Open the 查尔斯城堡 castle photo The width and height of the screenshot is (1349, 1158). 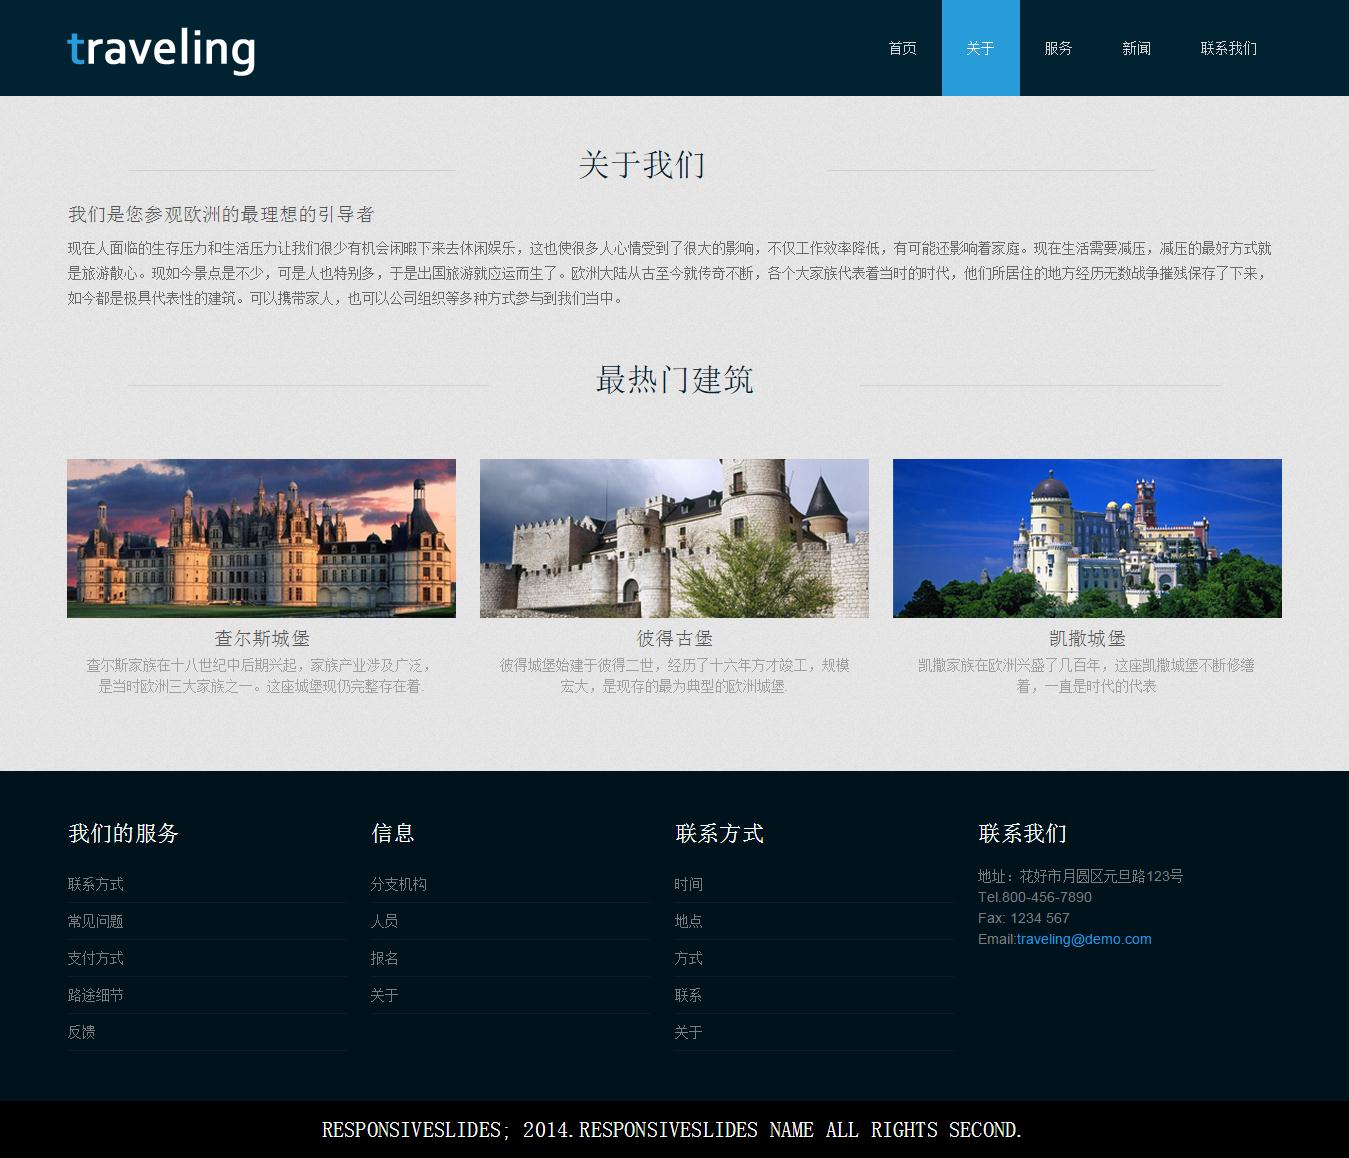[261, 538]
